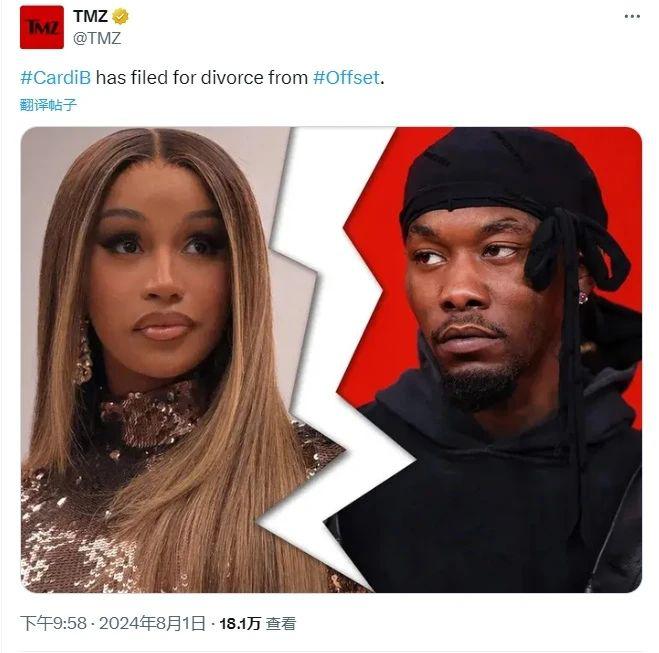Click the 下午9:58 timestamp
659x653 pixels.
coord(53,623)
